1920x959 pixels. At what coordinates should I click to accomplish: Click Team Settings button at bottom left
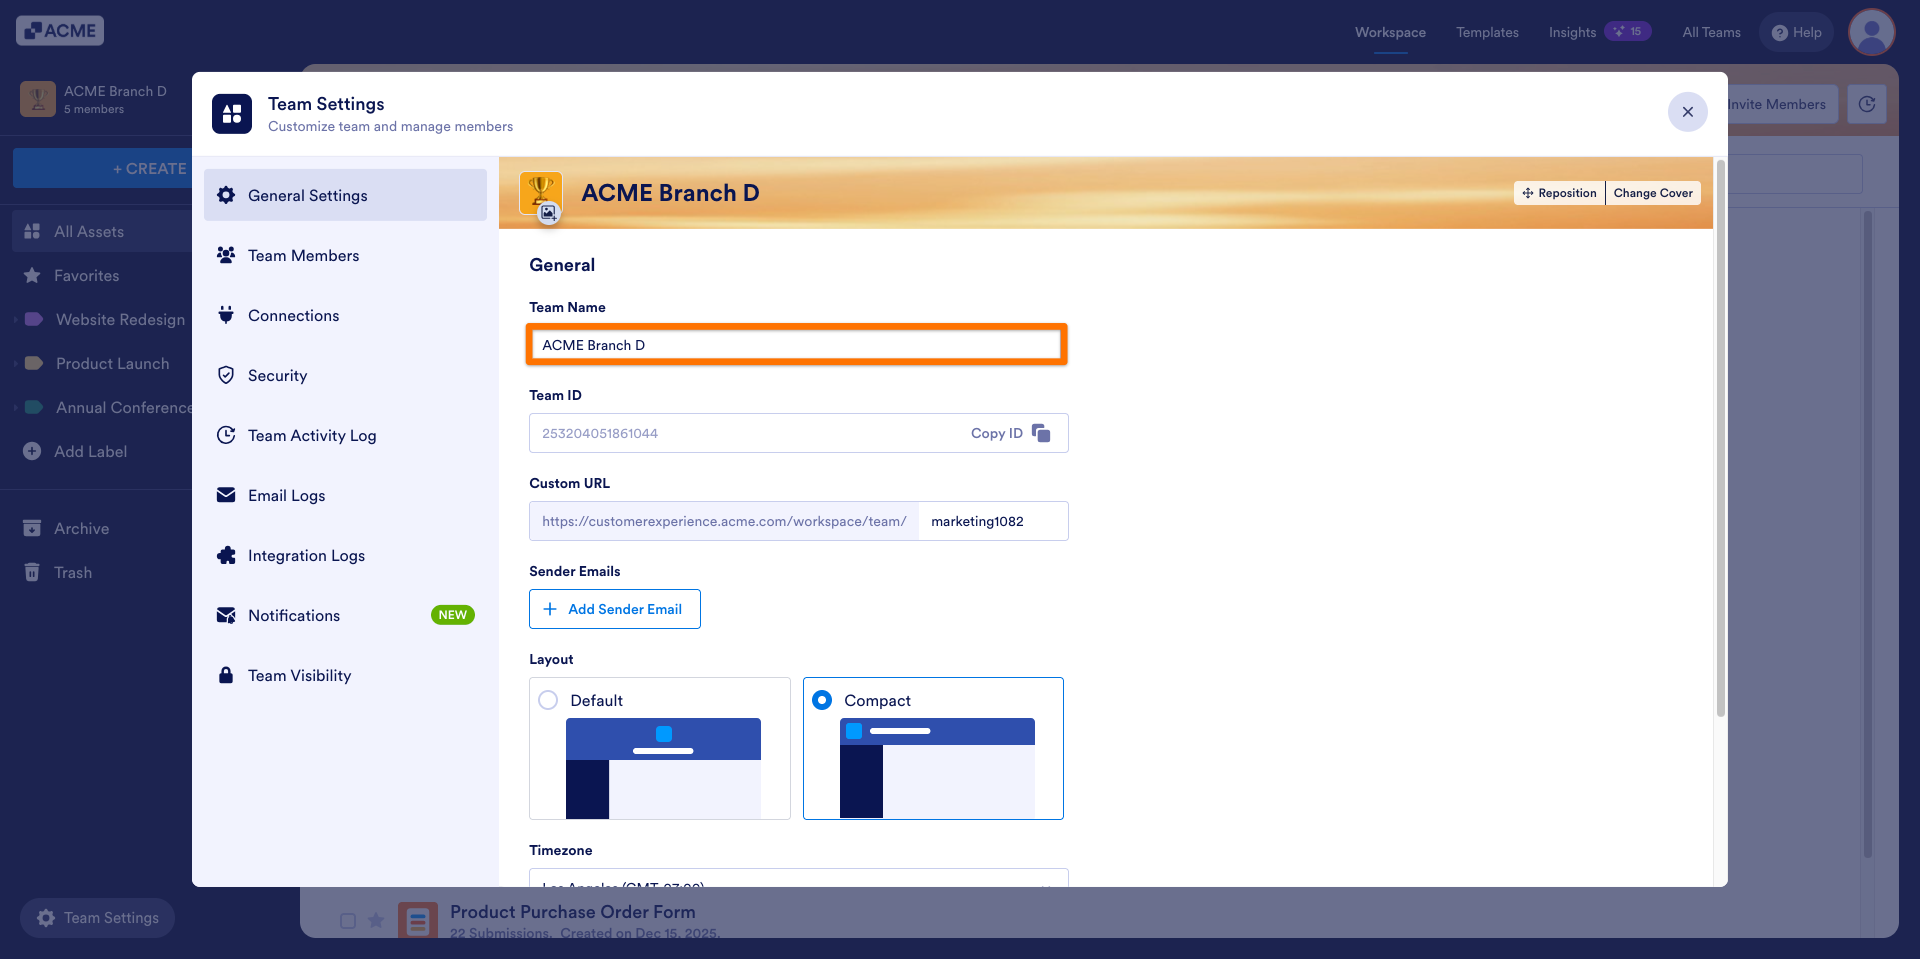97,917
